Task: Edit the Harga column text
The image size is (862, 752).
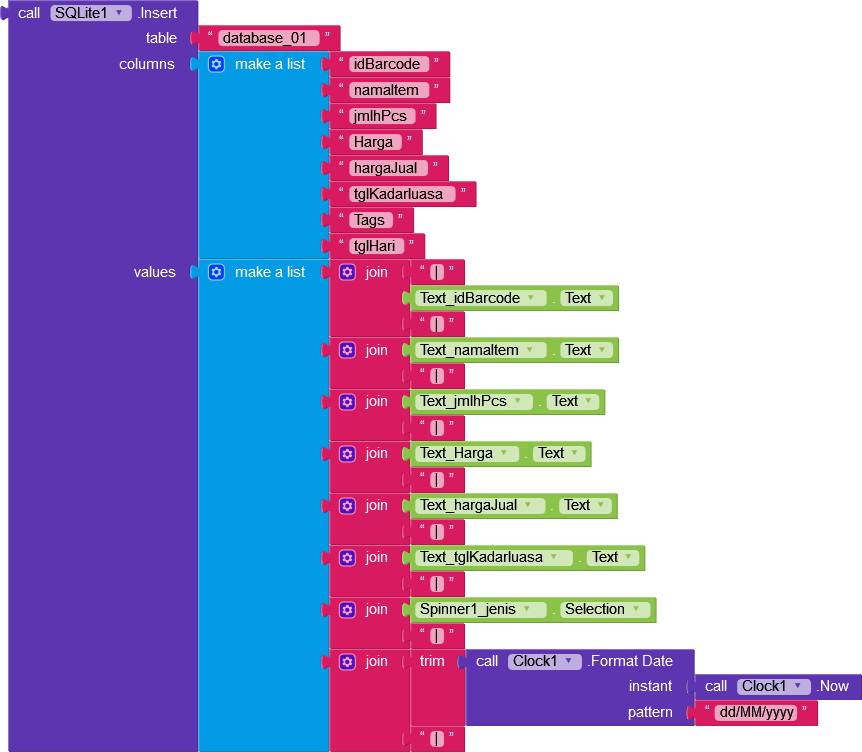Action: [x=375, y=142]
